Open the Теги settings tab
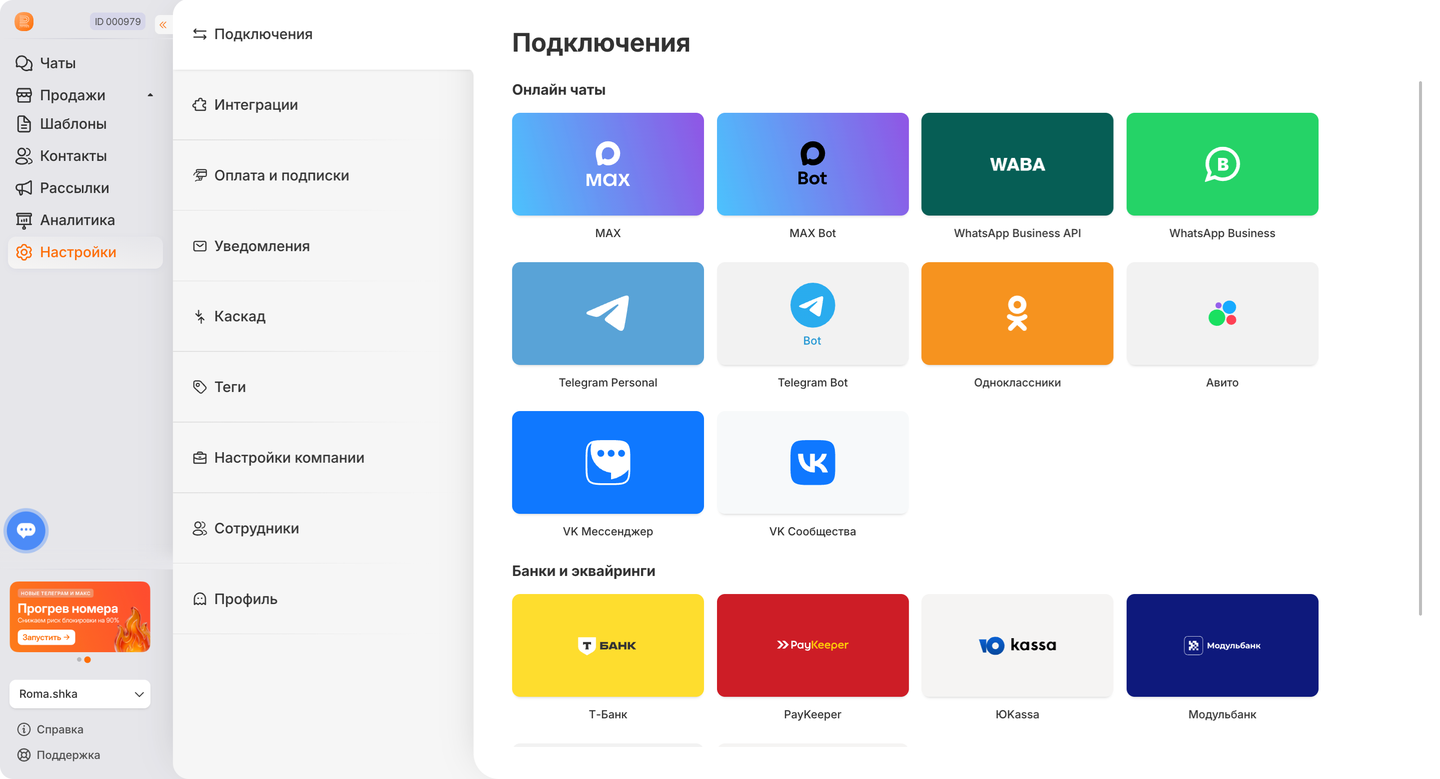This screenshot has height=779, width=1440. tap(323, 387)
